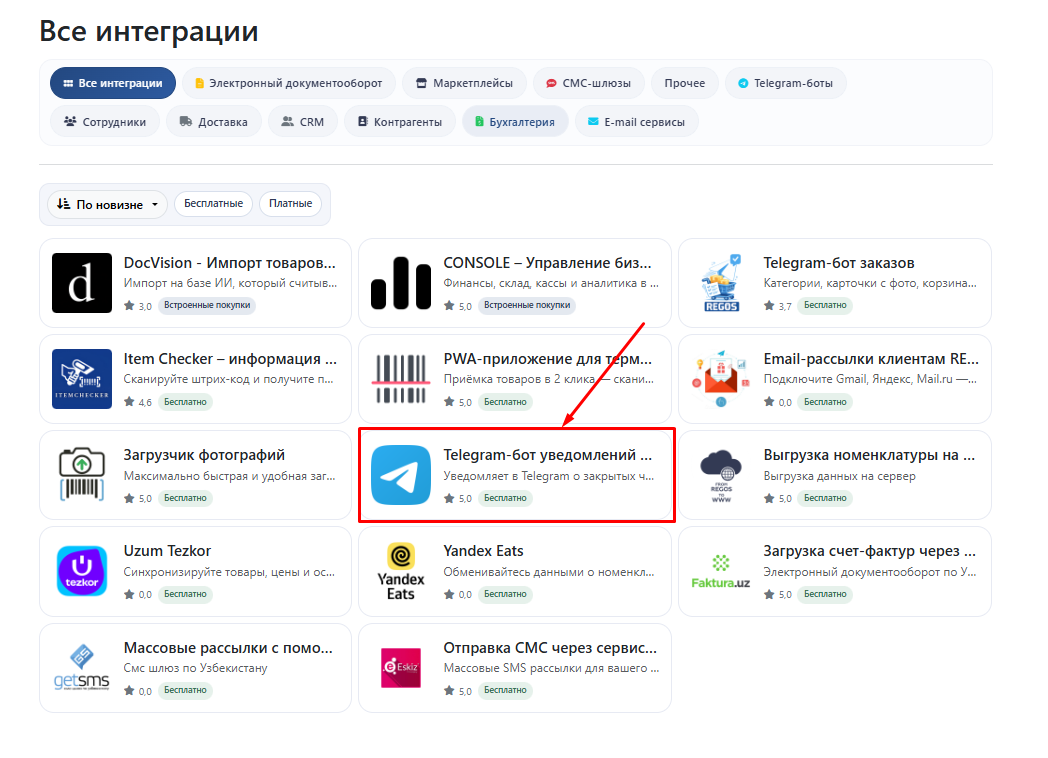Click the Item Checker logo icon
Screen dimensions: 1048x758
click(82, 379)
